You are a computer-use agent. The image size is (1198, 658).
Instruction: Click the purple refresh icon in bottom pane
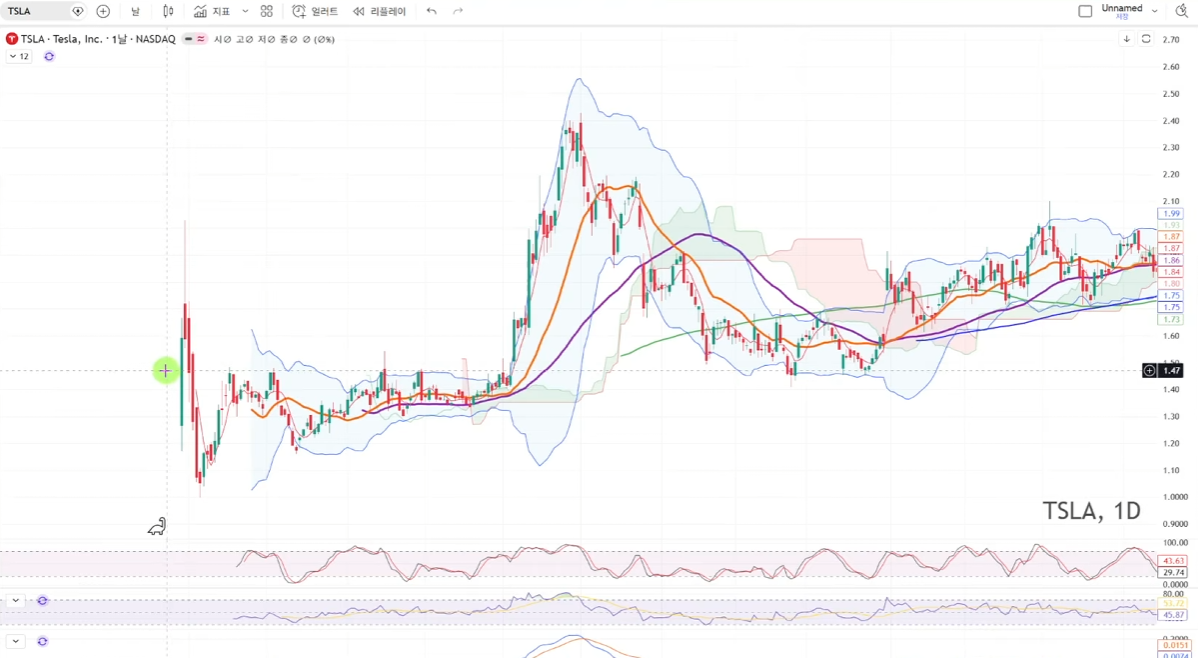(x=43, y=641)
